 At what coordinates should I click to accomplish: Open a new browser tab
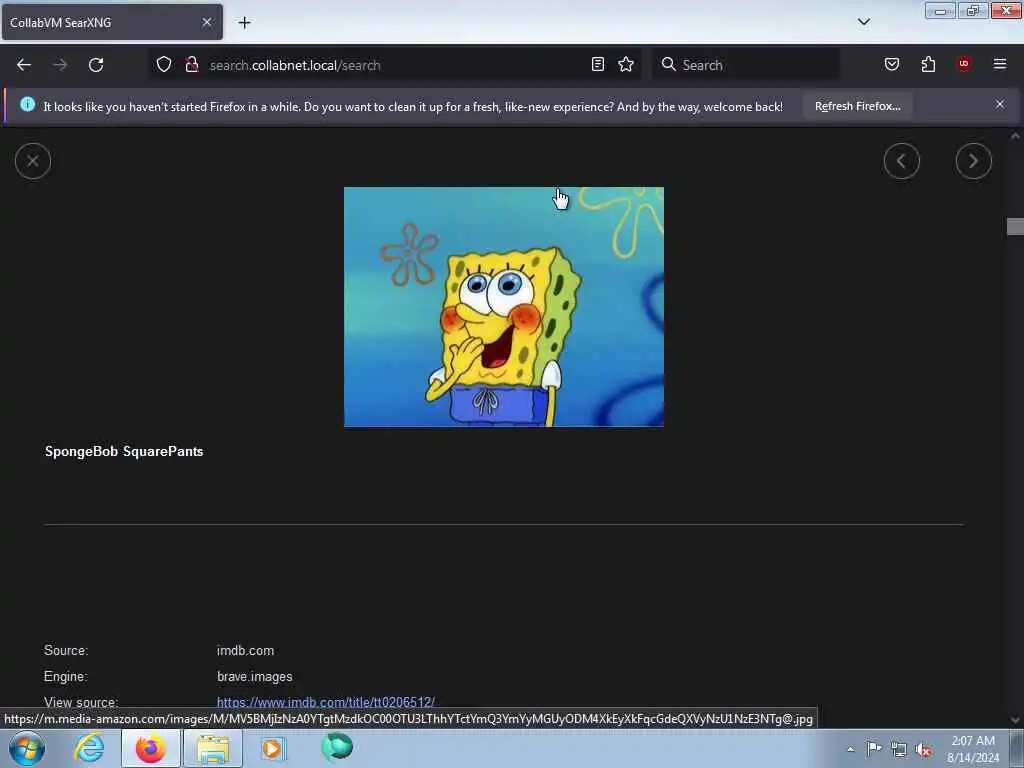click(244, 23)
